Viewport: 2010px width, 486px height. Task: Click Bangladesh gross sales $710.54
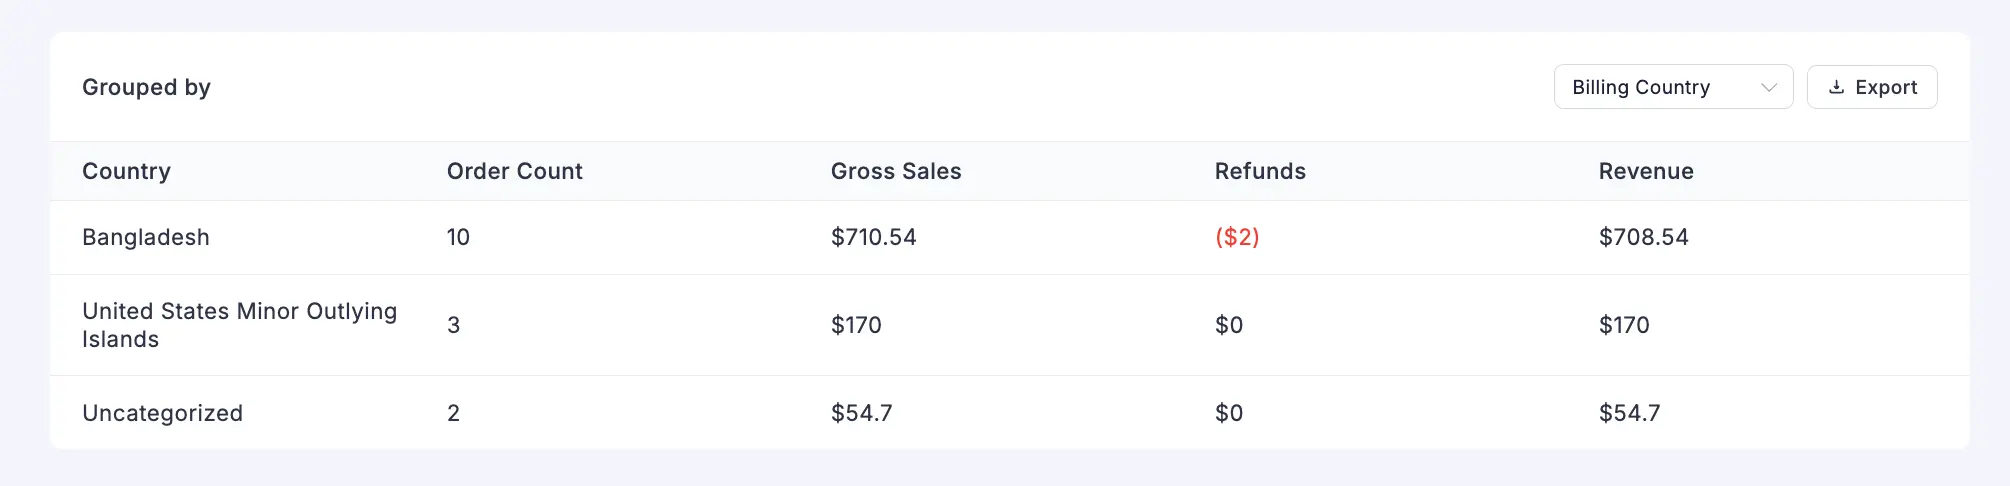point(873,237)
